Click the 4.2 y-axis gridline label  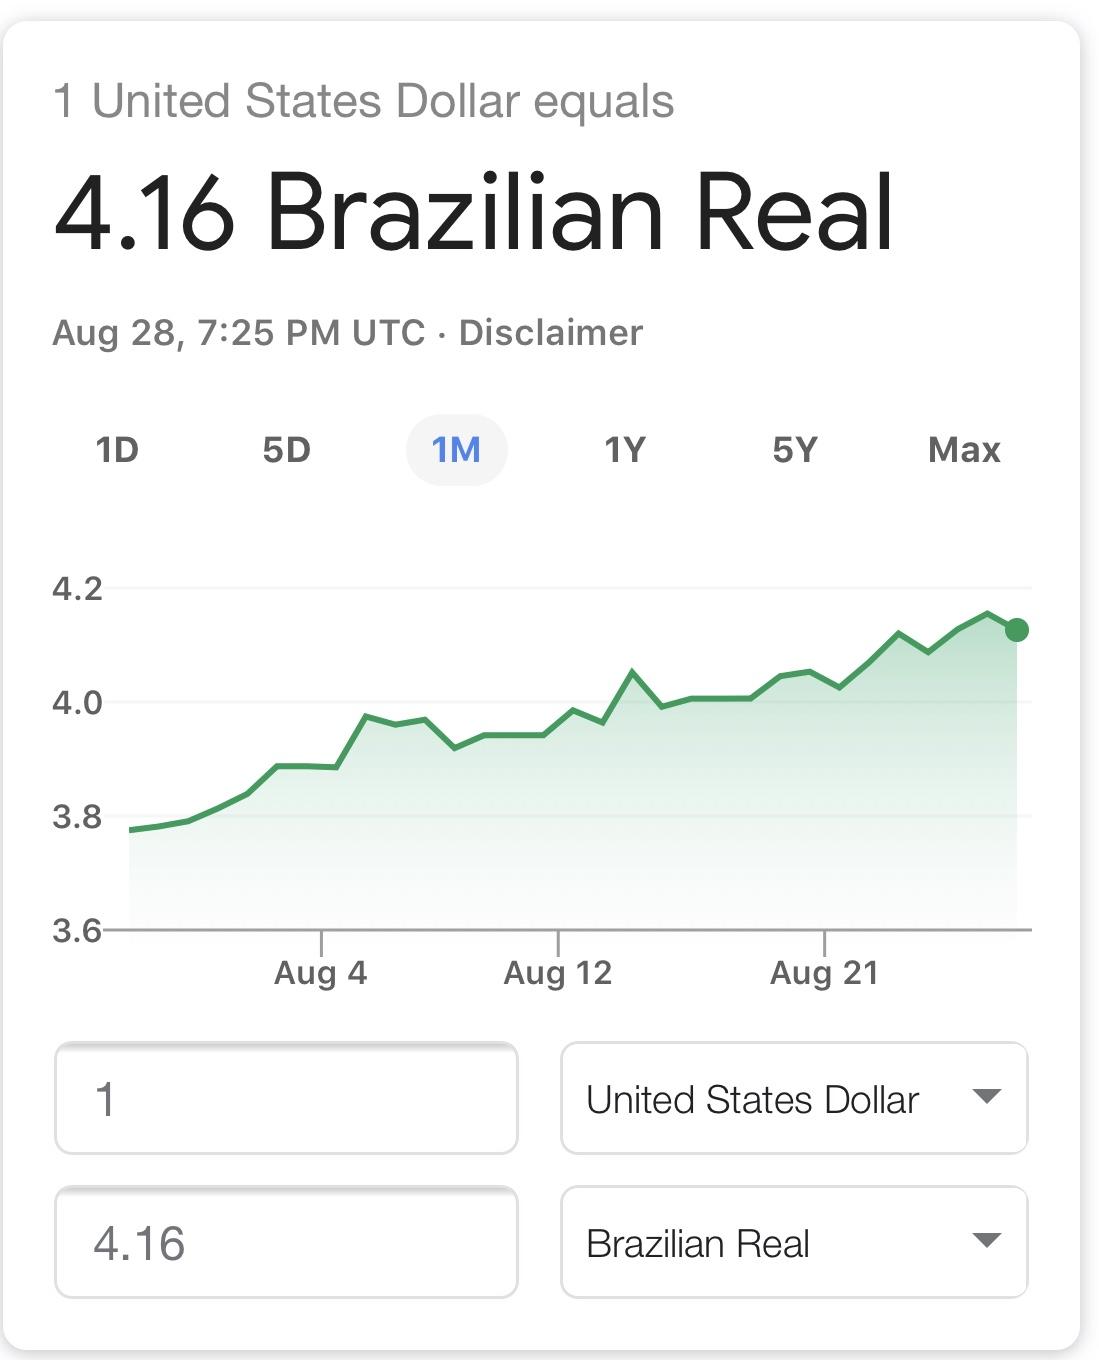pos(78,588)
